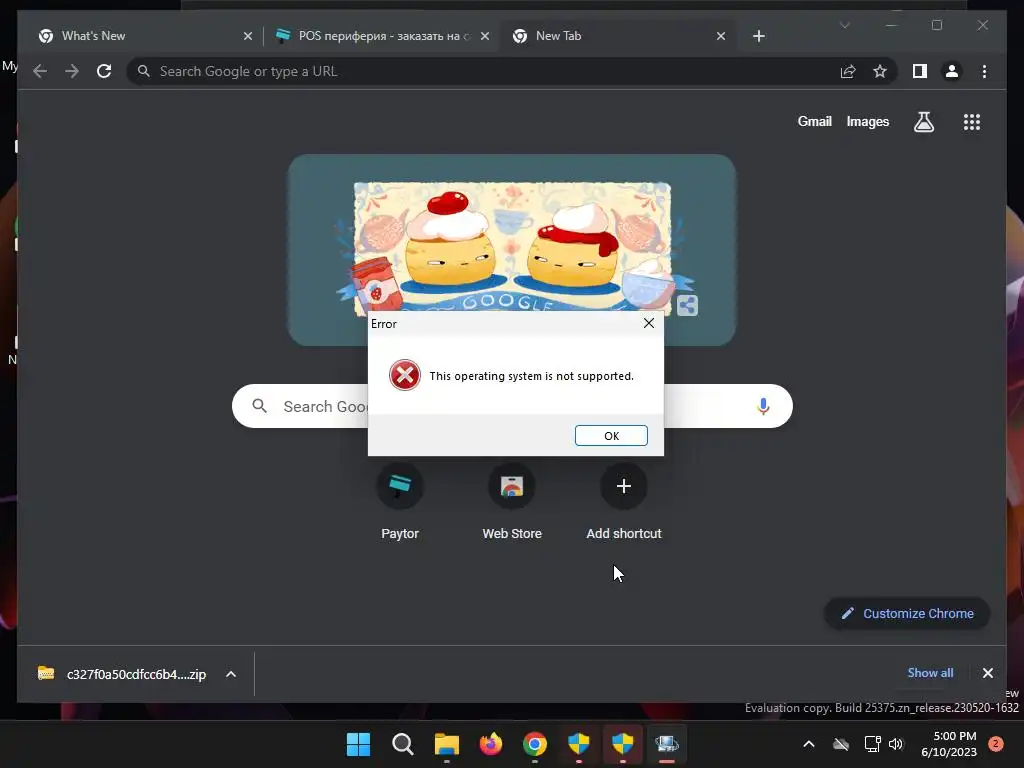Open the downloaded c327f0a50cdfcc6b4 zip file

[122, 674]
